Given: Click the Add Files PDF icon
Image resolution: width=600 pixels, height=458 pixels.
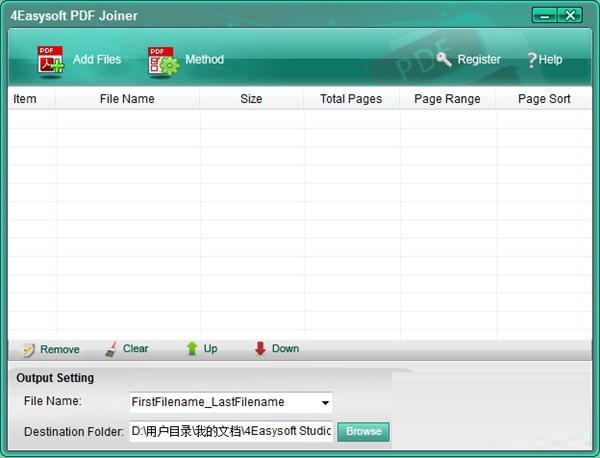Looking at the screenshot, I should coord(50,60).
